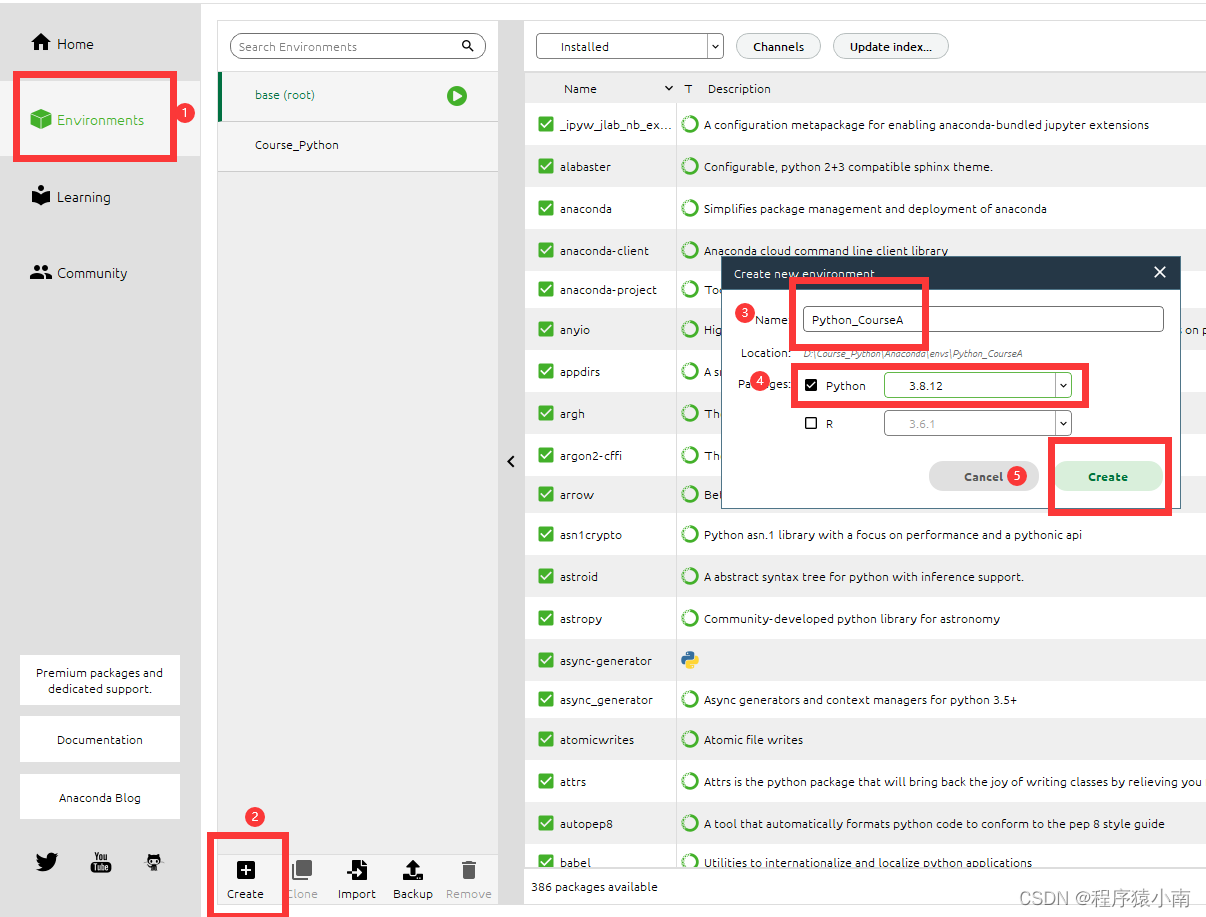Click the Backup environment icon
The image size is (1206, 917).
[x=413, y=870]
